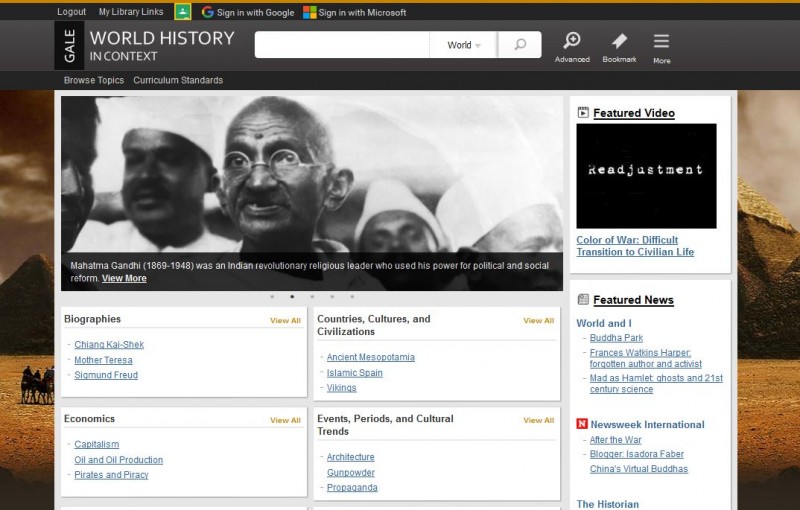Open Mad as Hamlet article
800x510 pixels.
657,384
